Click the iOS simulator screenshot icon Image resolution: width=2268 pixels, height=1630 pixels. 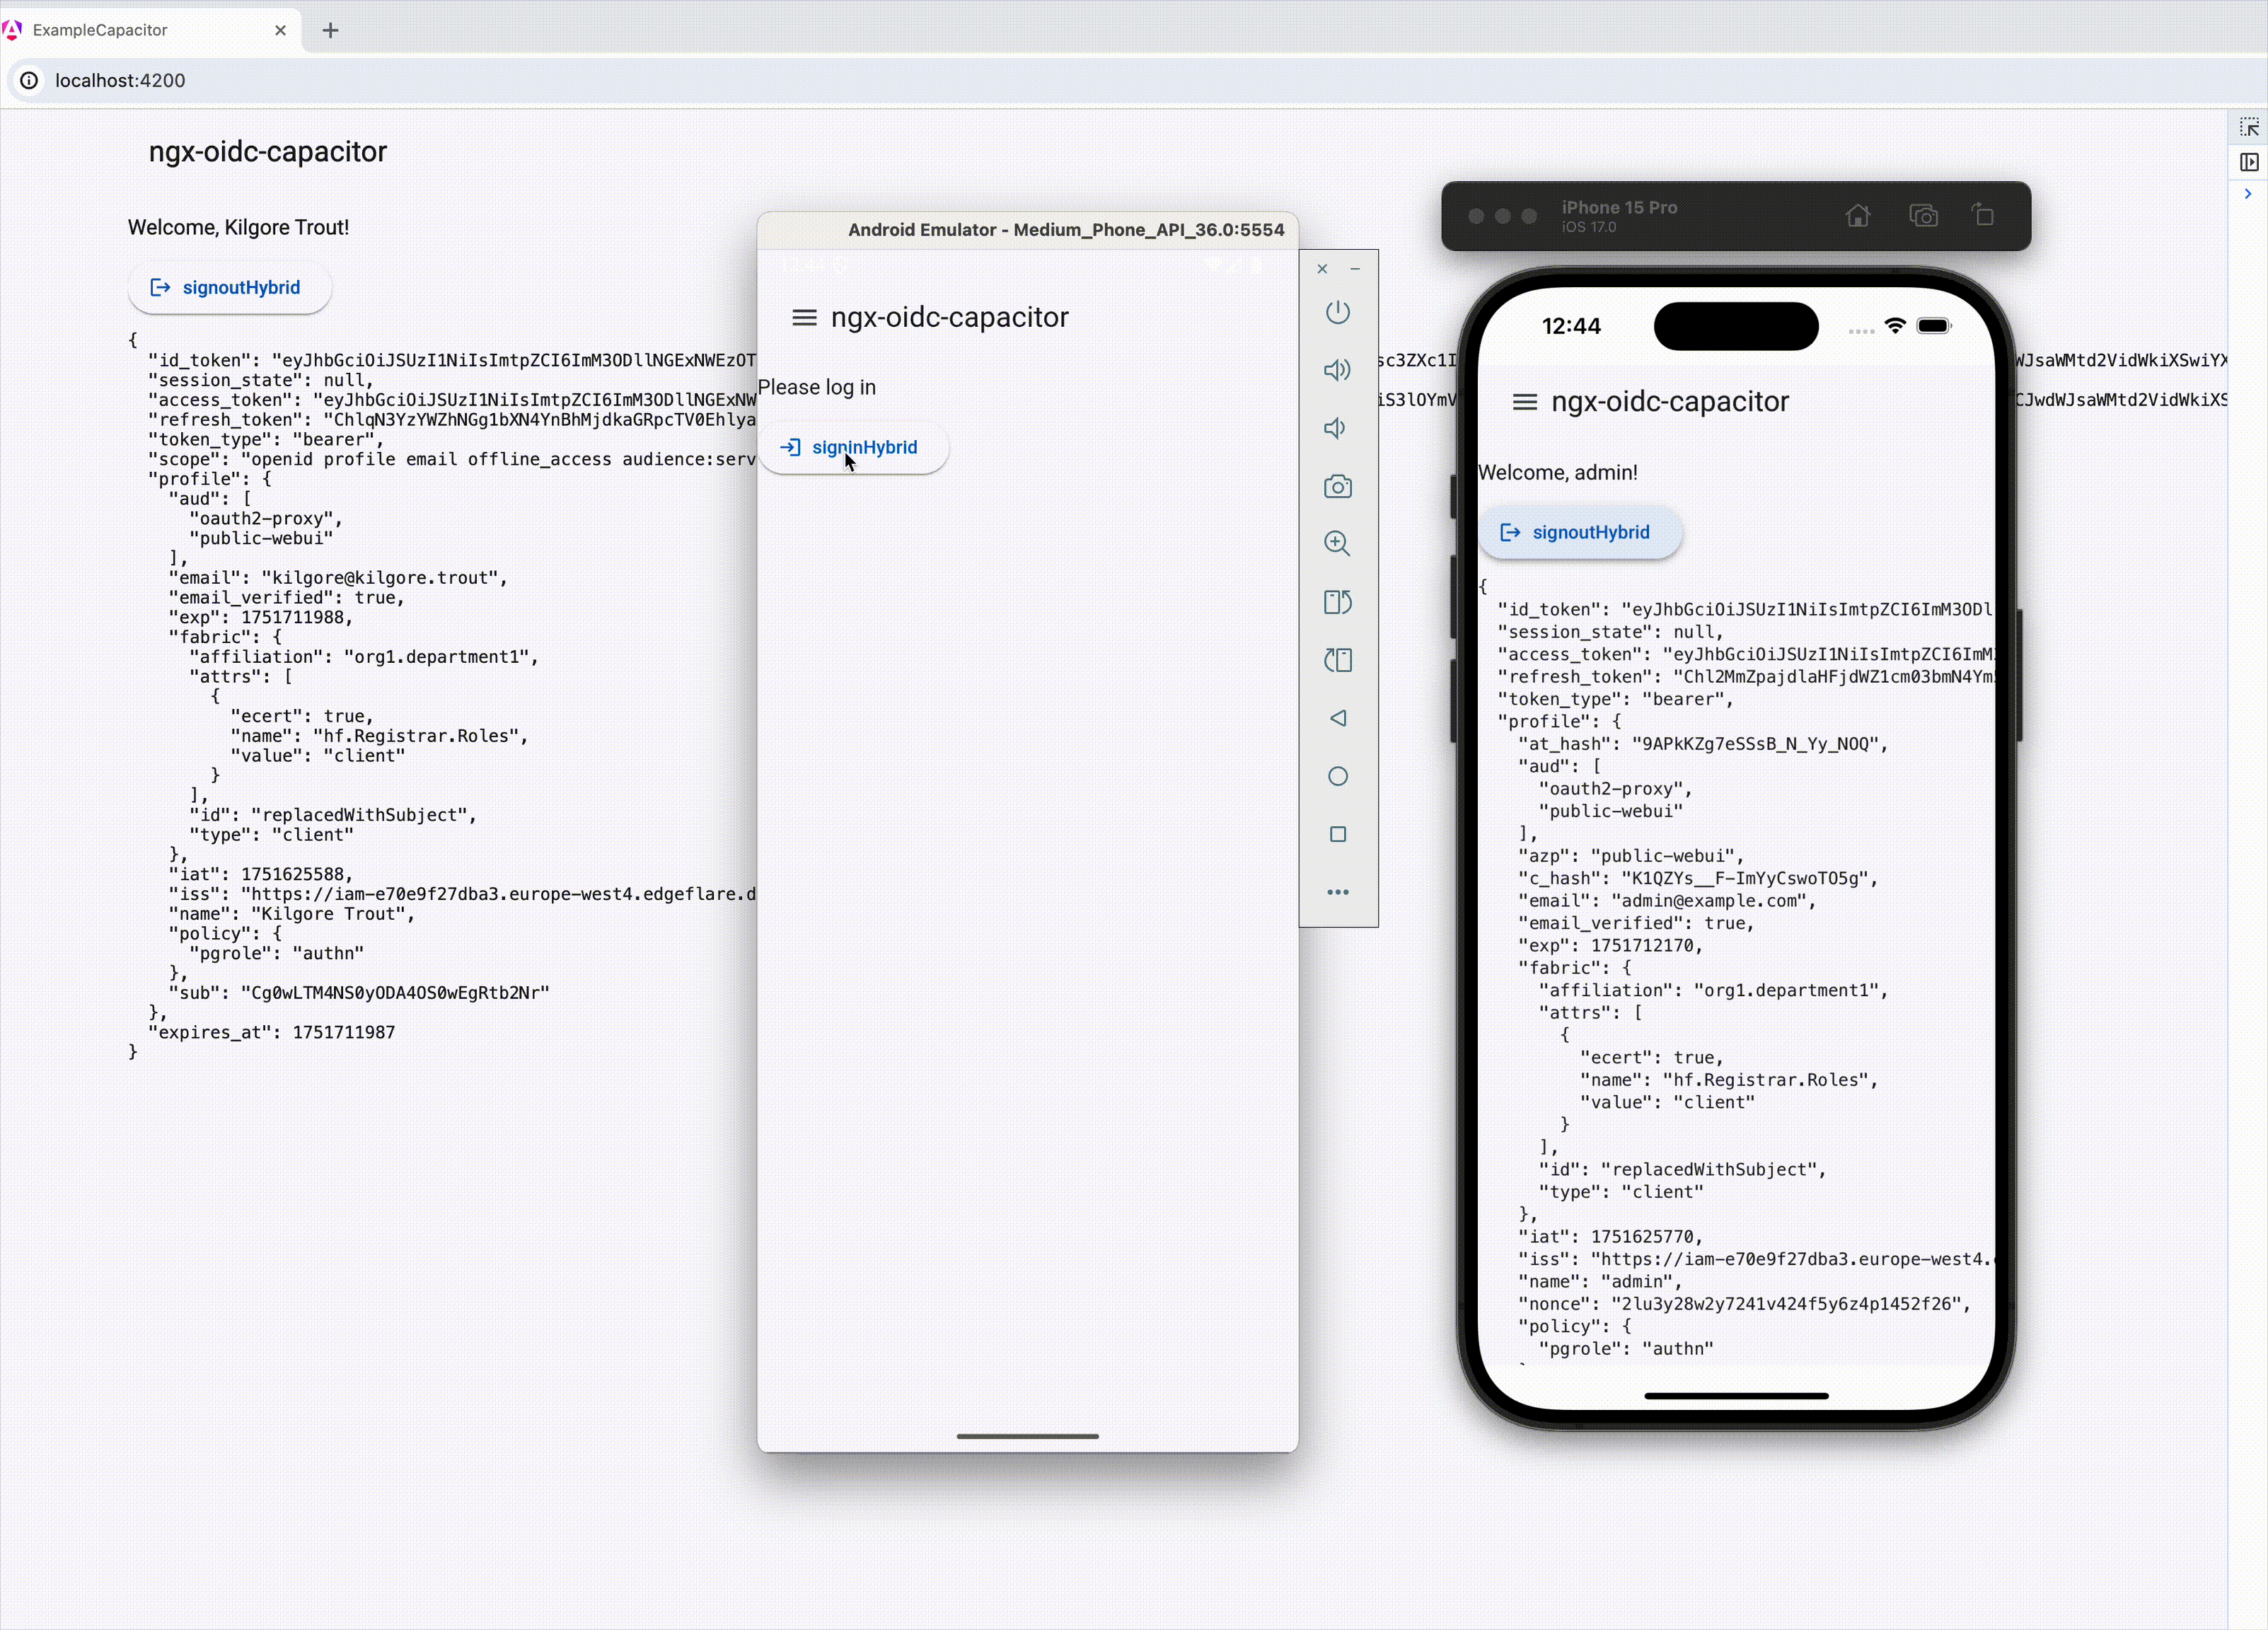[x=1923, y=216]
